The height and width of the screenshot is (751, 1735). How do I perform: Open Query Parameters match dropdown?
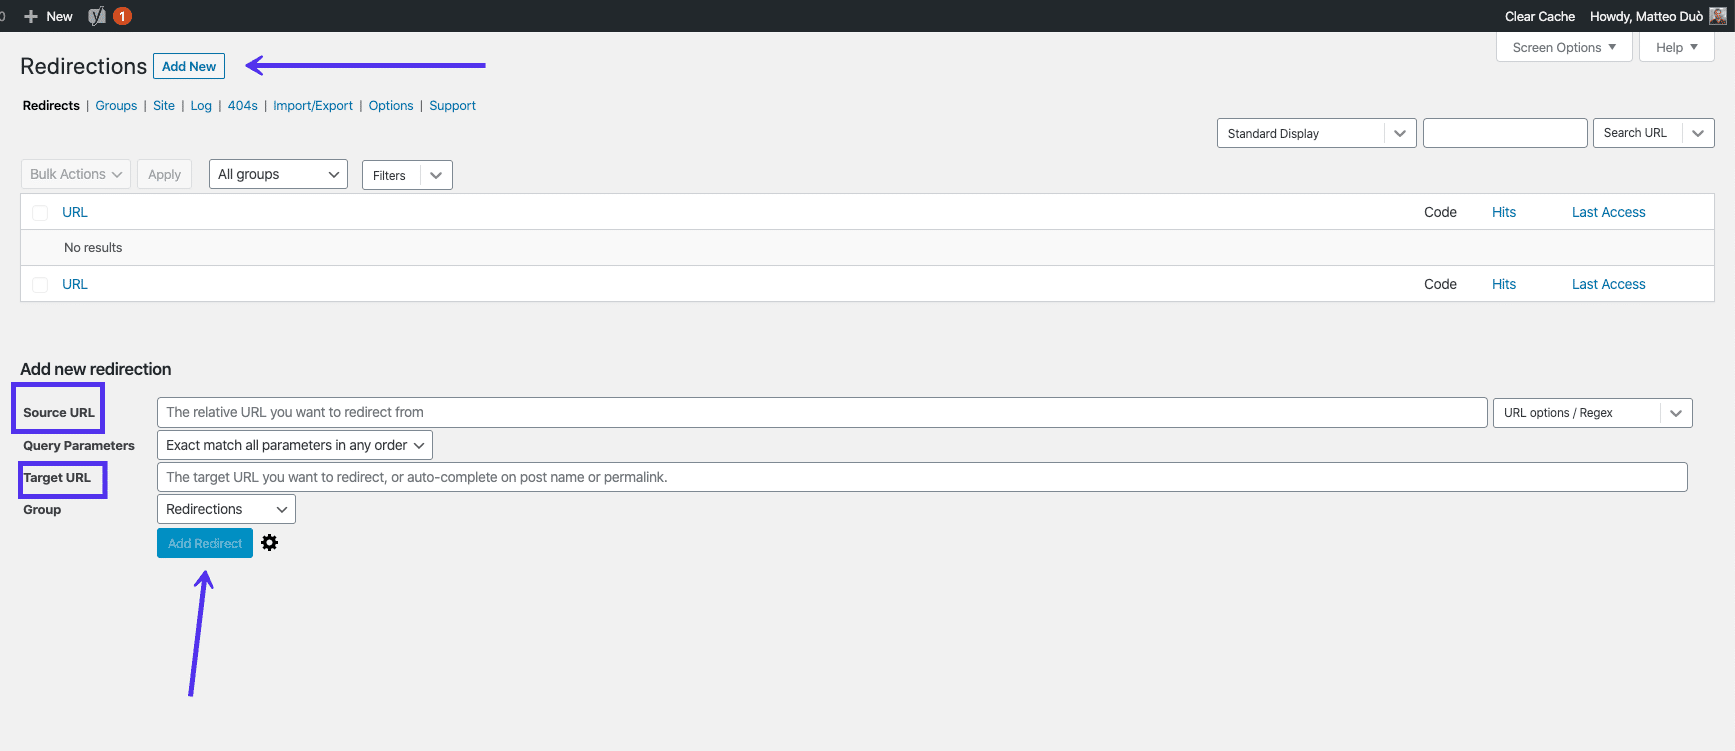295,445
